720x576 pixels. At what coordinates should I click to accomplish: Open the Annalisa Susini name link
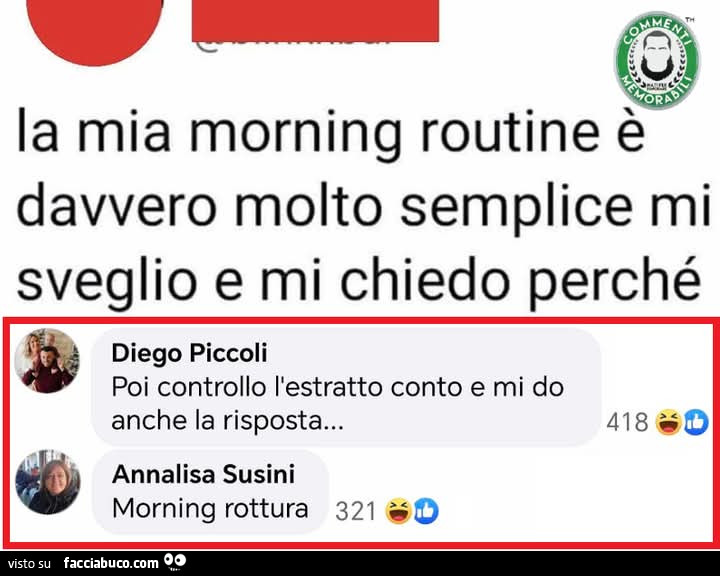203,474
